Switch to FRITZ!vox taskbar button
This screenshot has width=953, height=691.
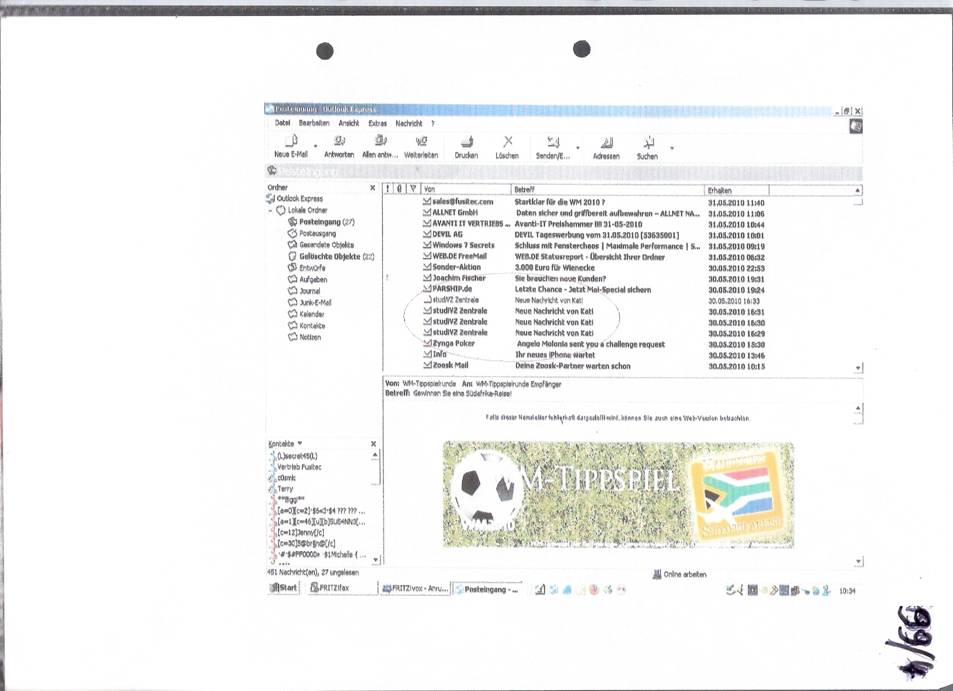coord(416,588)
